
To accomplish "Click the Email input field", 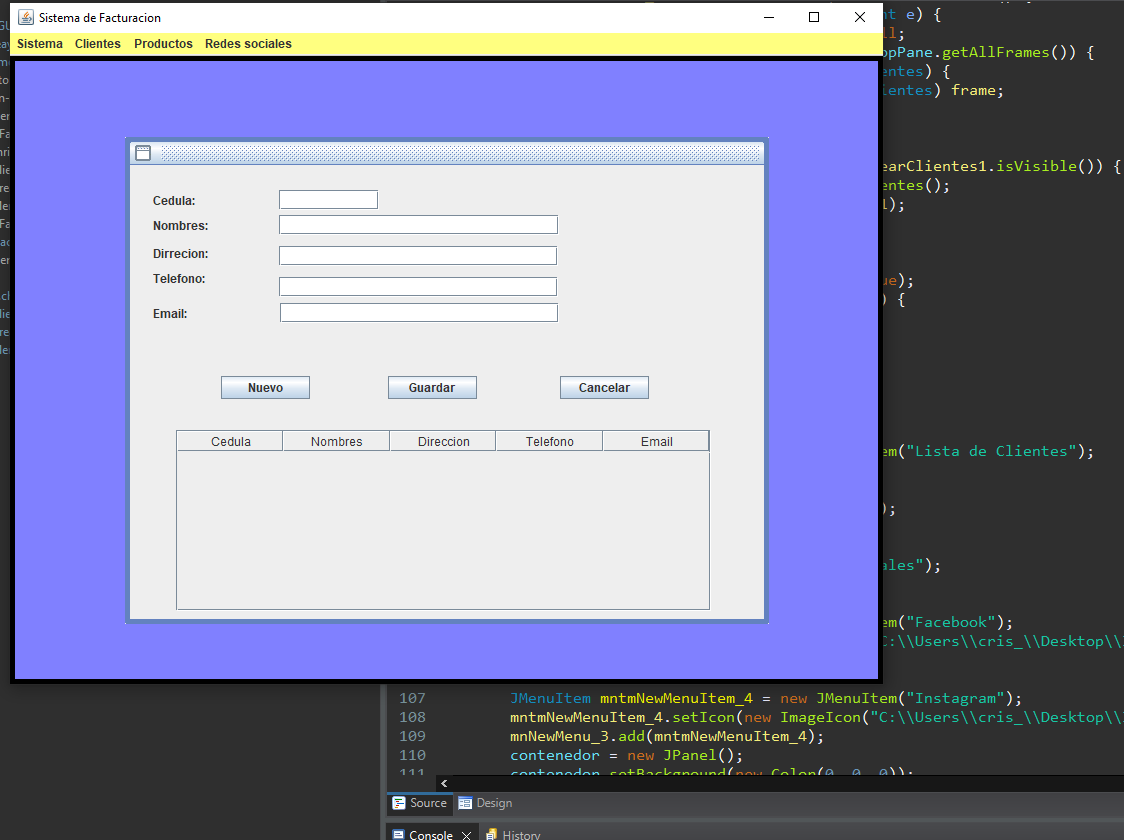I will pos(418,312).
